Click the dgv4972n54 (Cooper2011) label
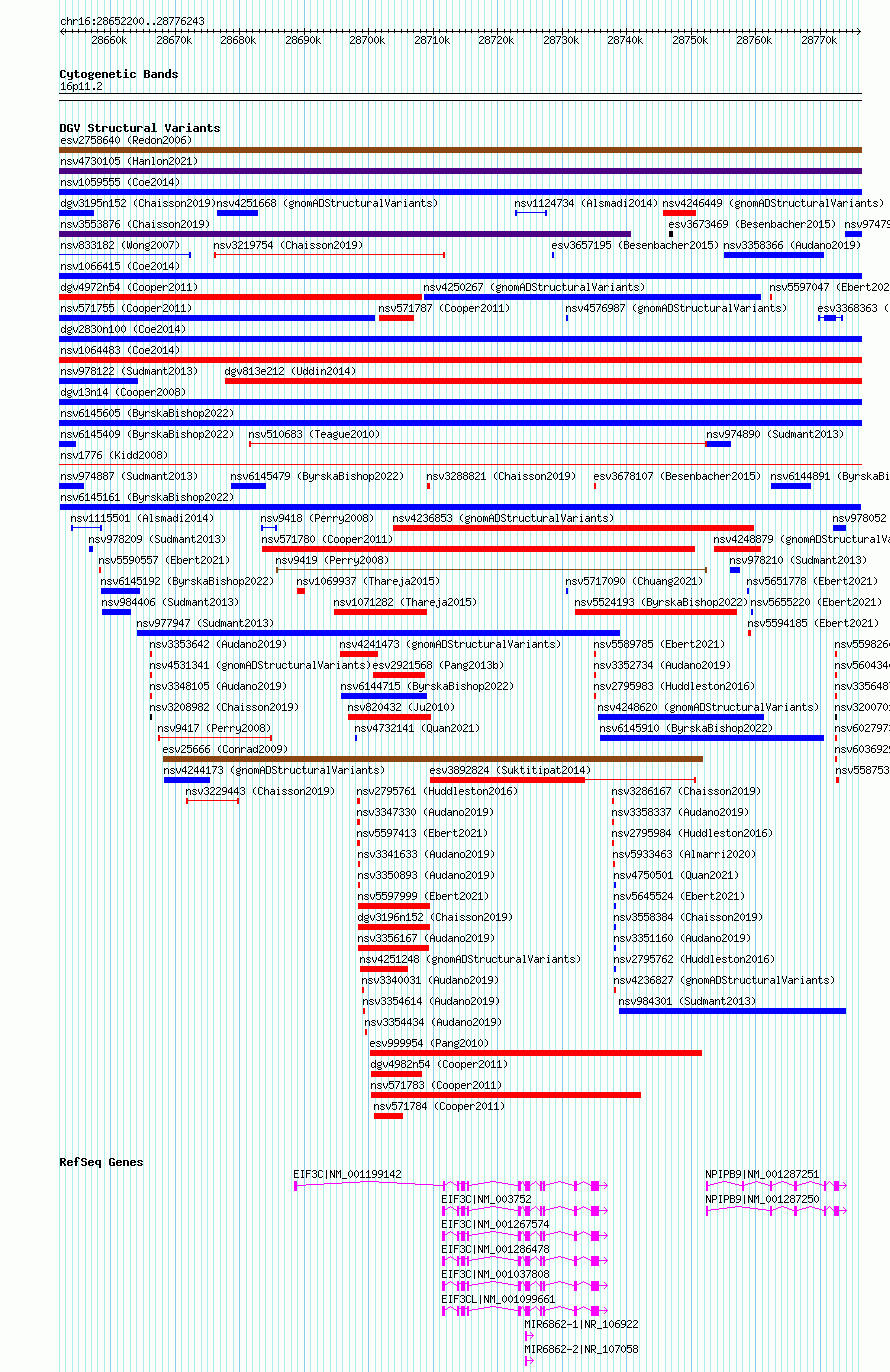The height and width of the screenshot is (1372, 890). pyautogui.click(x=129, y=287)
